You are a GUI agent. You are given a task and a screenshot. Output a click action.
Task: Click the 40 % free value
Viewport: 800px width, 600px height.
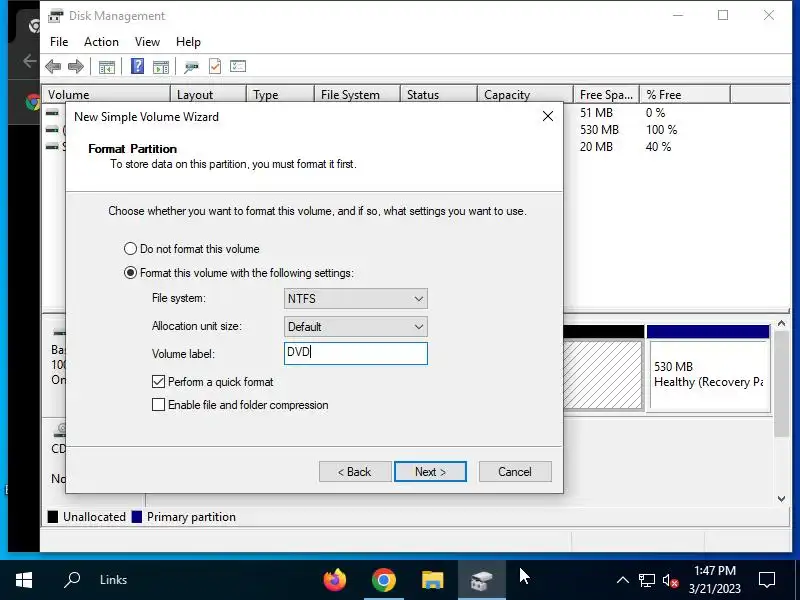[x=658, y=146]
